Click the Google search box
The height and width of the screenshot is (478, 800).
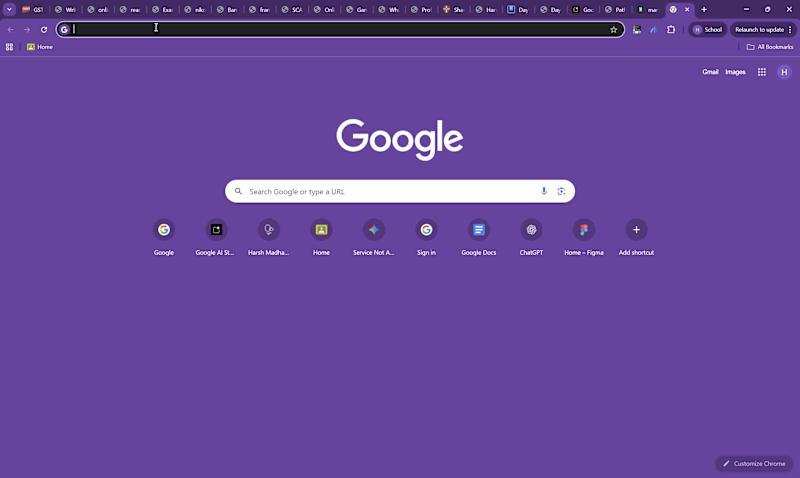[400, 191]
